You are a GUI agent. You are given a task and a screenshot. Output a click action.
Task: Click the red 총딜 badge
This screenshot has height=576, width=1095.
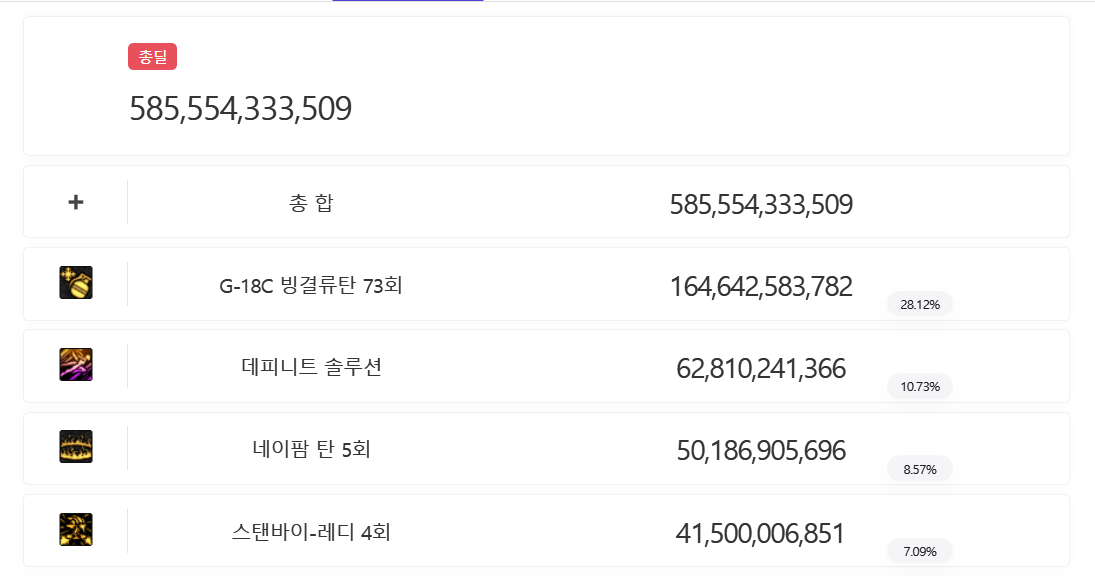point(152,57)
